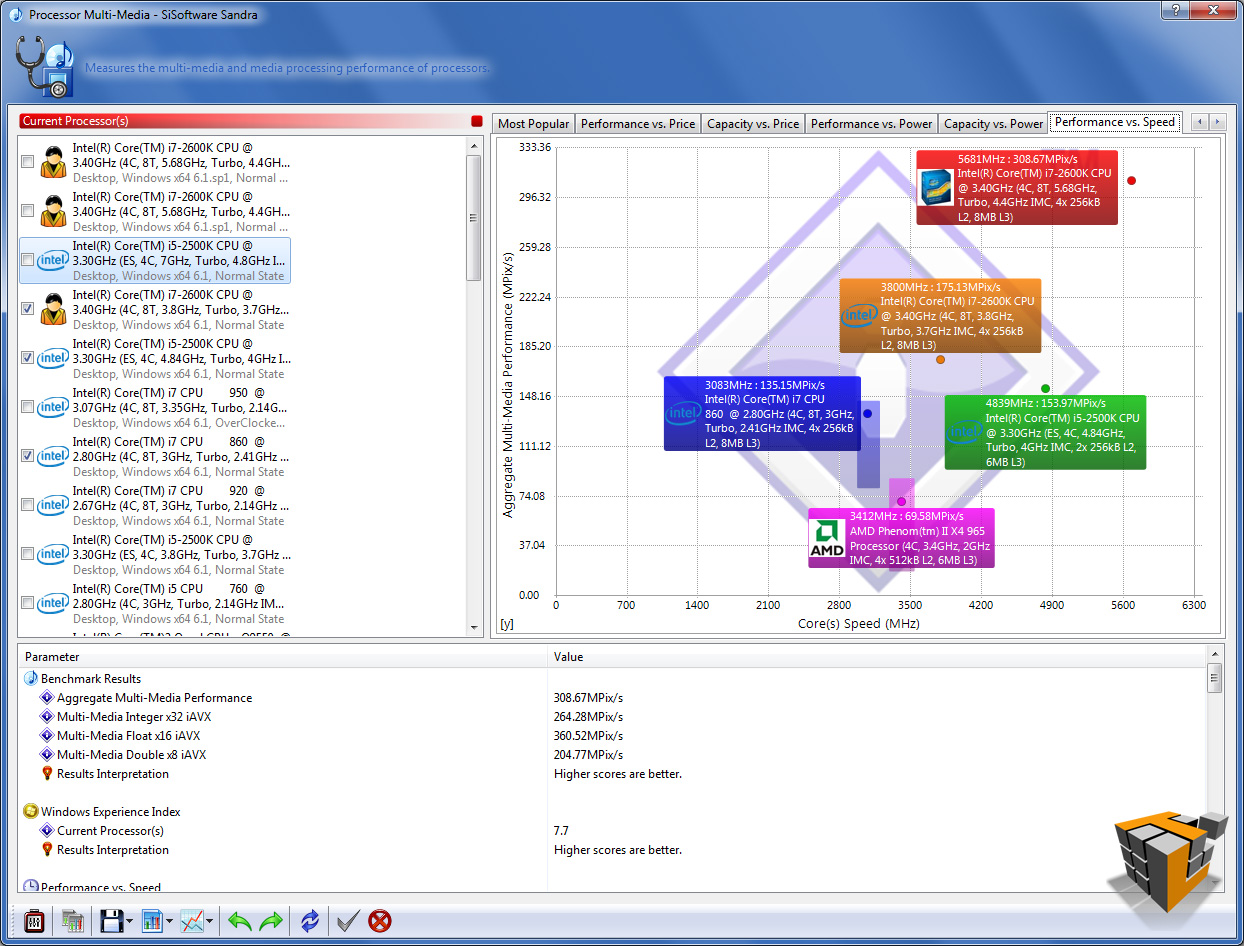Click the processor list scrollbar thumb

[475, 217]
